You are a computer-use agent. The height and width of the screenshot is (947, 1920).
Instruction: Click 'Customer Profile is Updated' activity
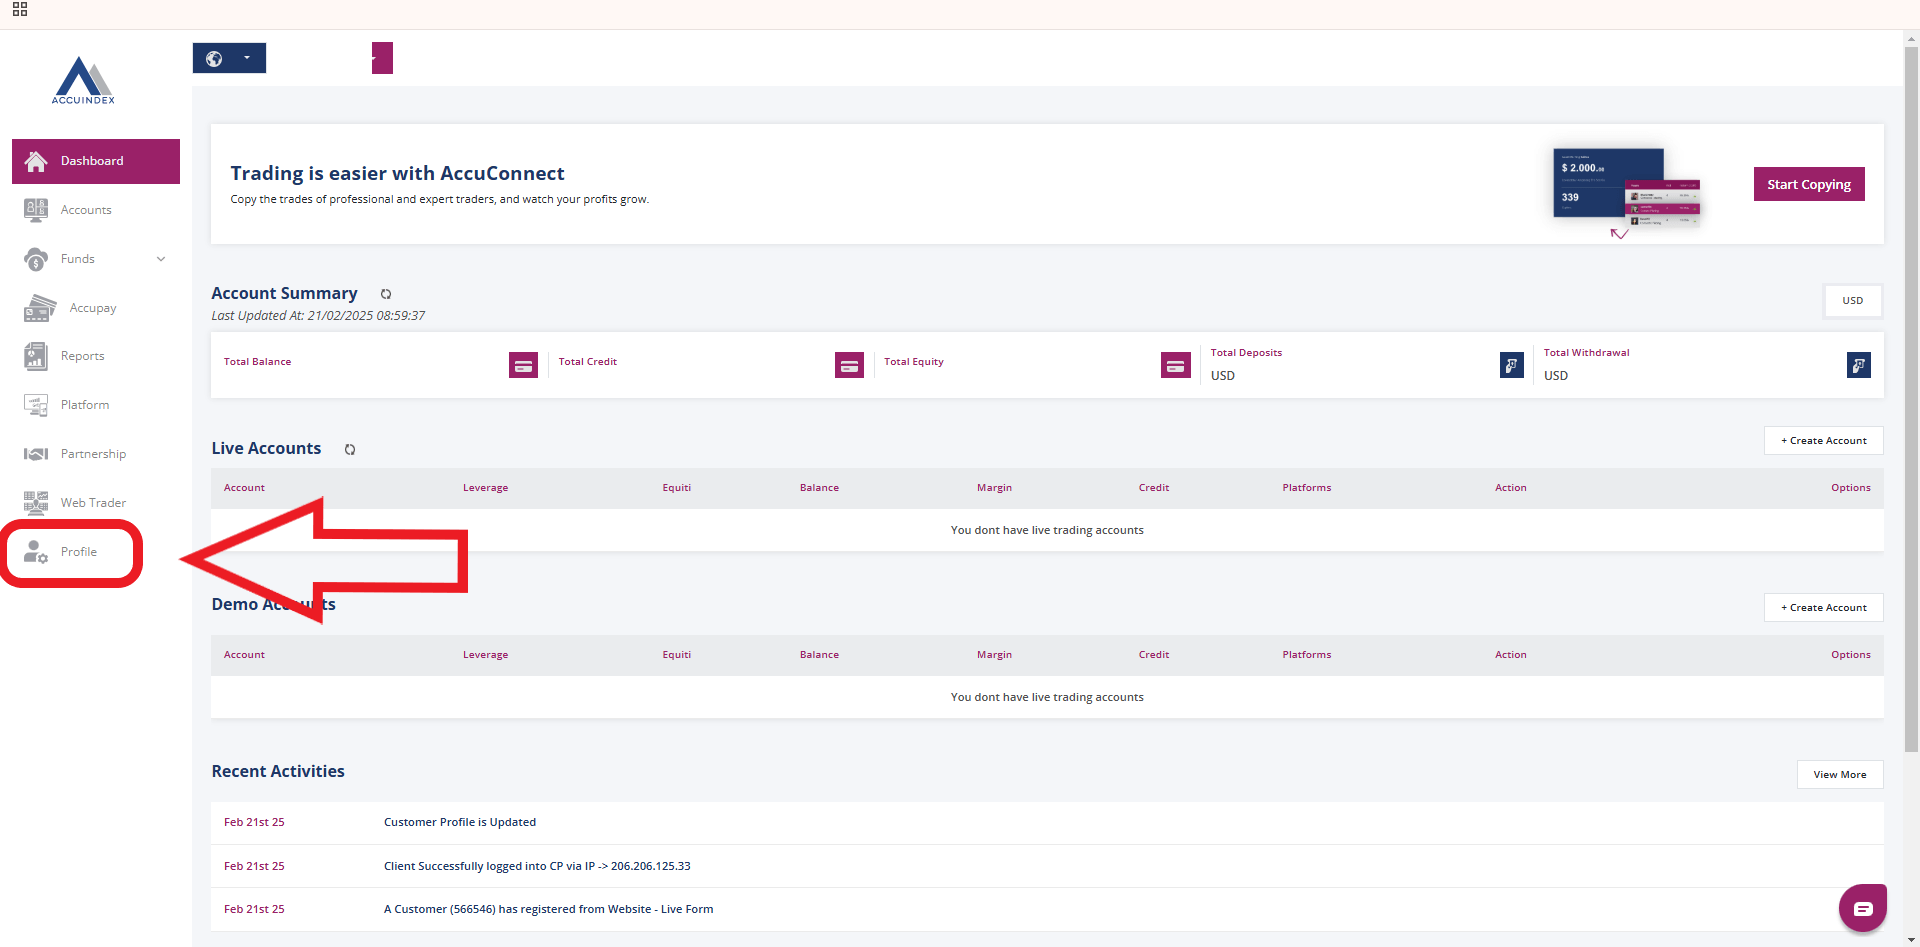(460, 822)
